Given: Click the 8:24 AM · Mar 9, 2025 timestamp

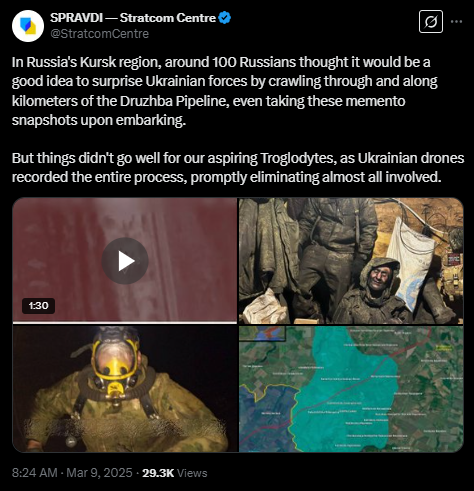Looking at the screenshot, I should tap(72, 473).
